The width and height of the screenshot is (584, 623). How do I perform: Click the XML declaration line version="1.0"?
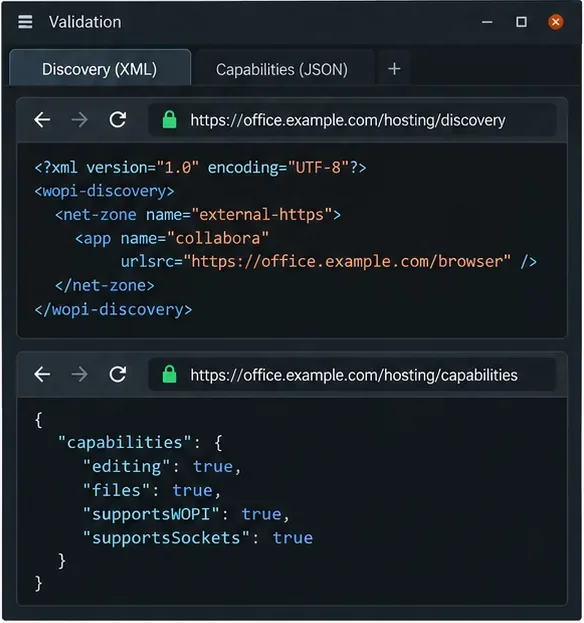click(x=201, y=167)
